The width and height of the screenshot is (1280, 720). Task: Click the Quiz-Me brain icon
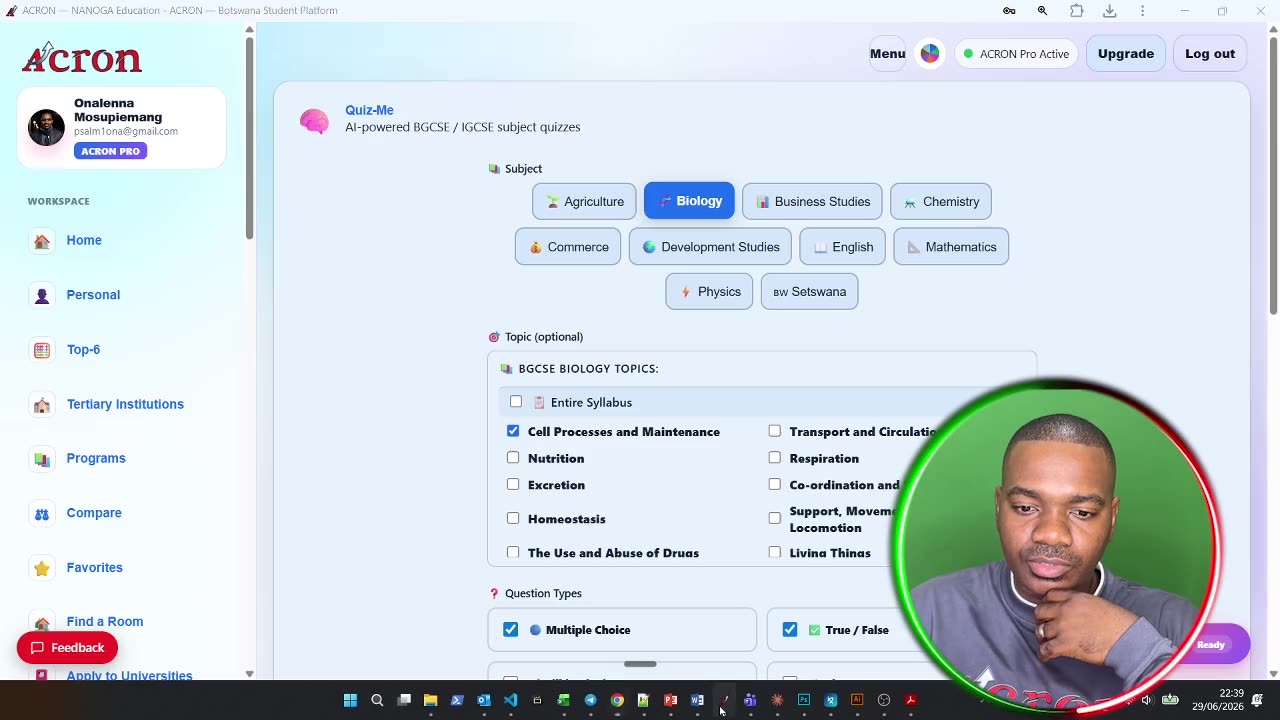[314, 121]
